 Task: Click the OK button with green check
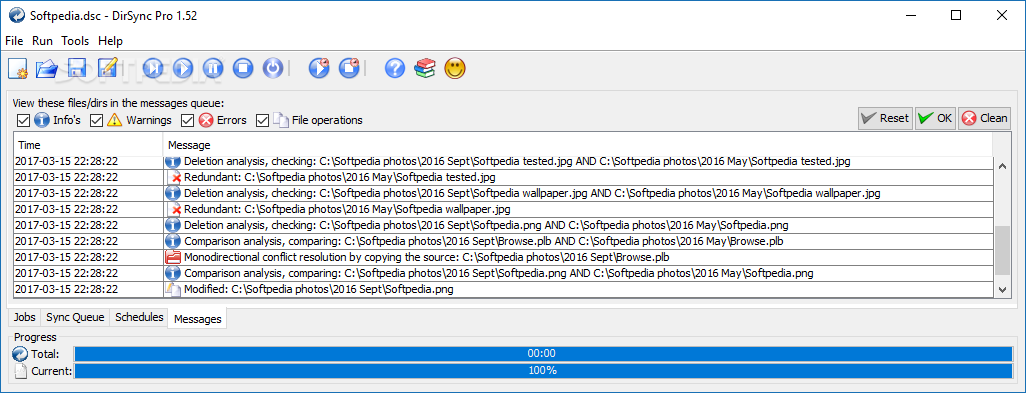pyautogui.click(x=936, y=118)
